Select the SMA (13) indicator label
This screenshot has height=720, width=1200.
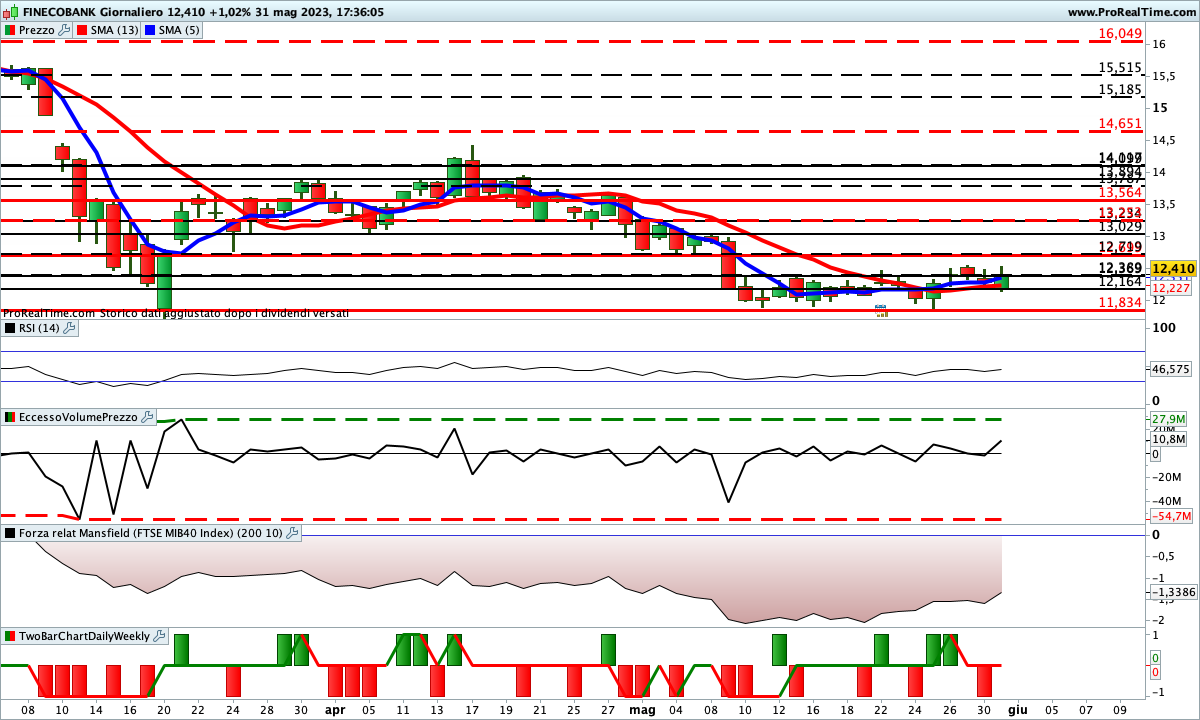[114, 30]
